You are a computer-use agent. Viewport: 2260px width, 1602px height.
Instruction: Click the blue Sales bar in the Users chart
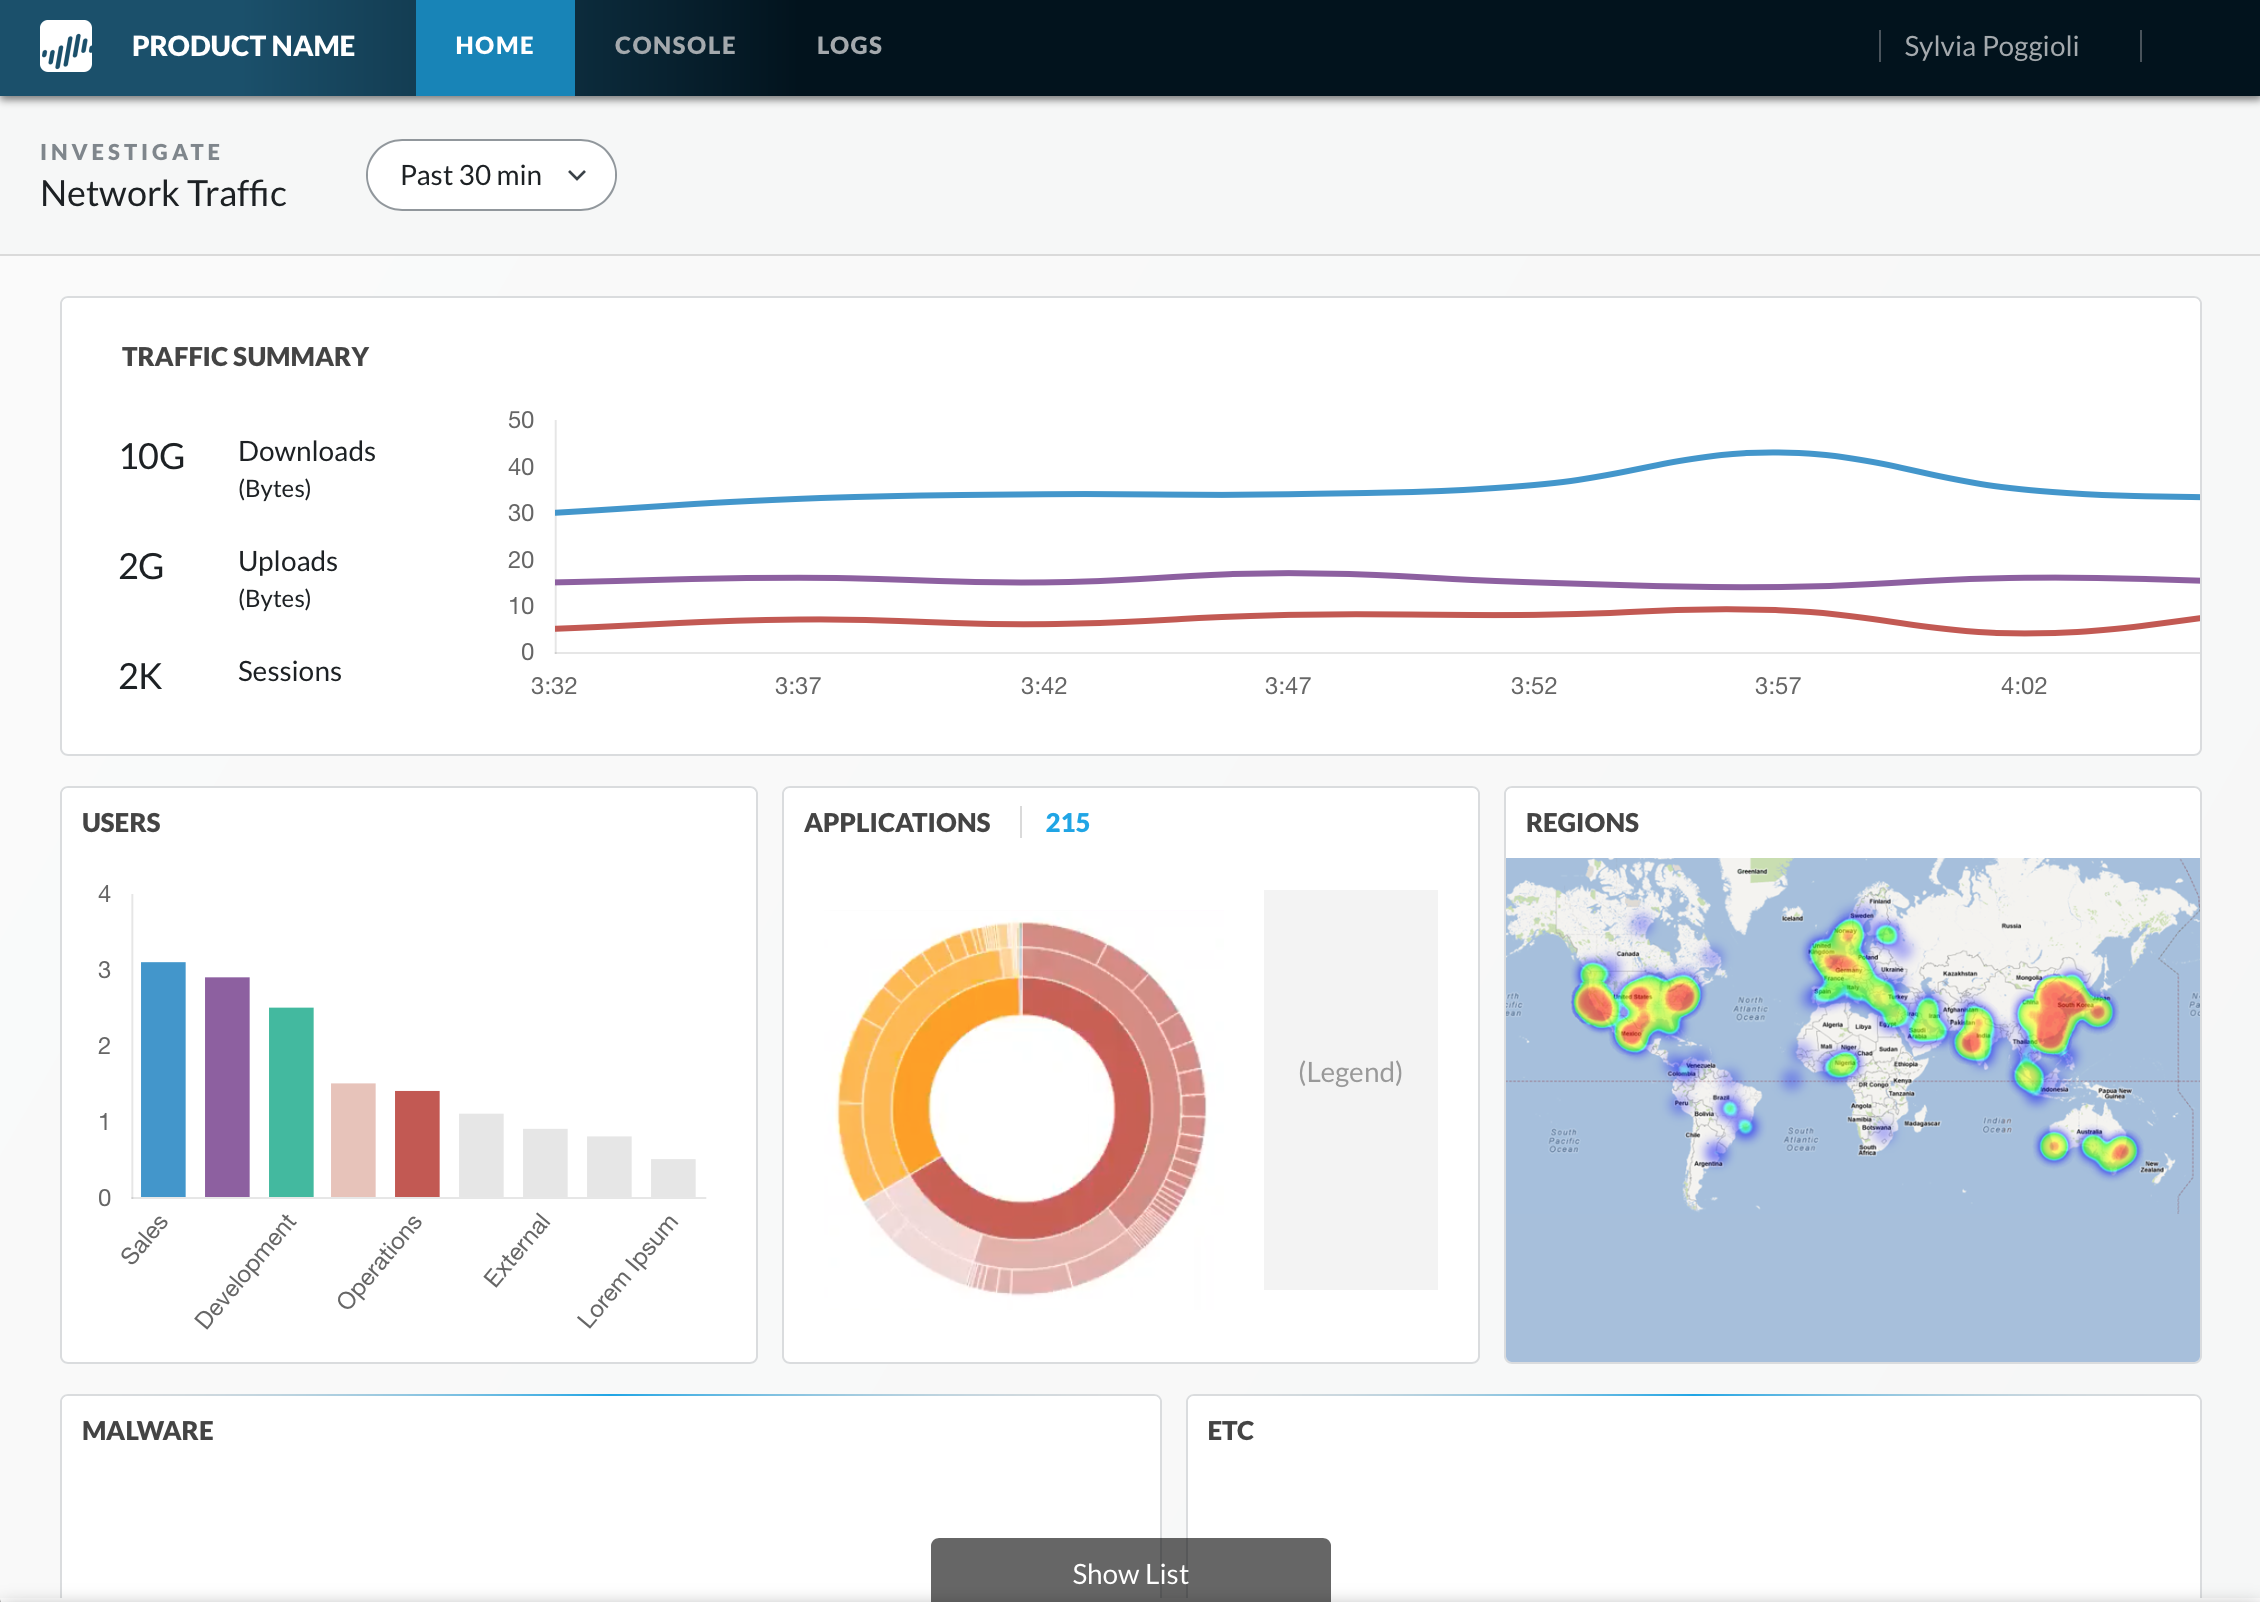point(163,1080)
